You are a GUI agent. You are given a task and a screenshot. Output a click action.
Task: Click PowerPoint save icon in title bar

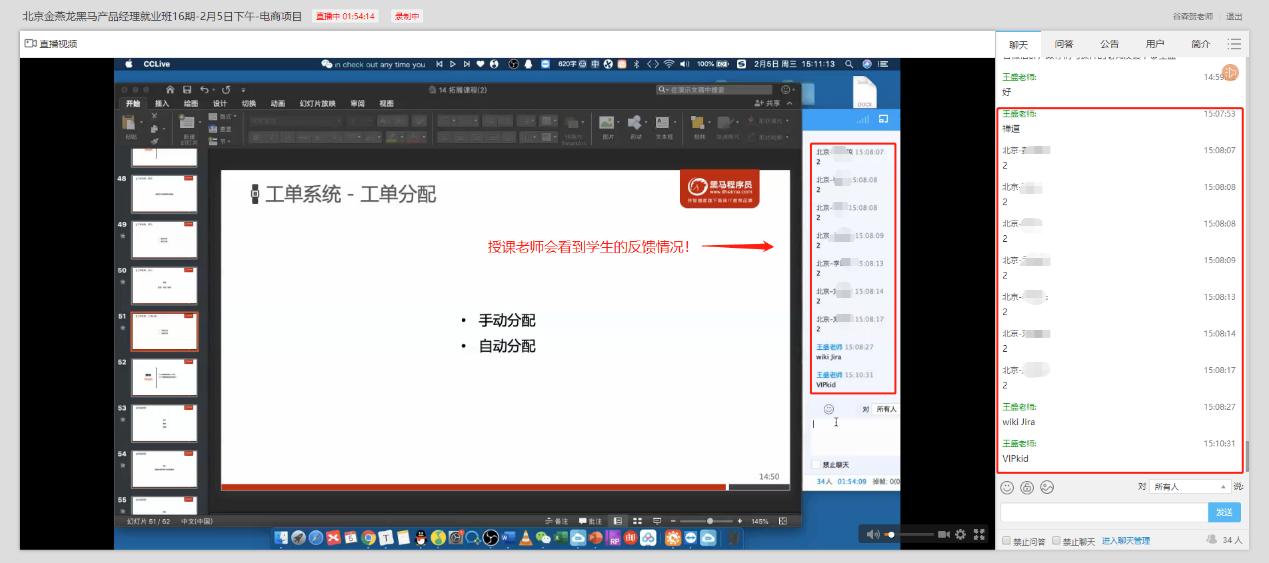[x=187, y=90]
